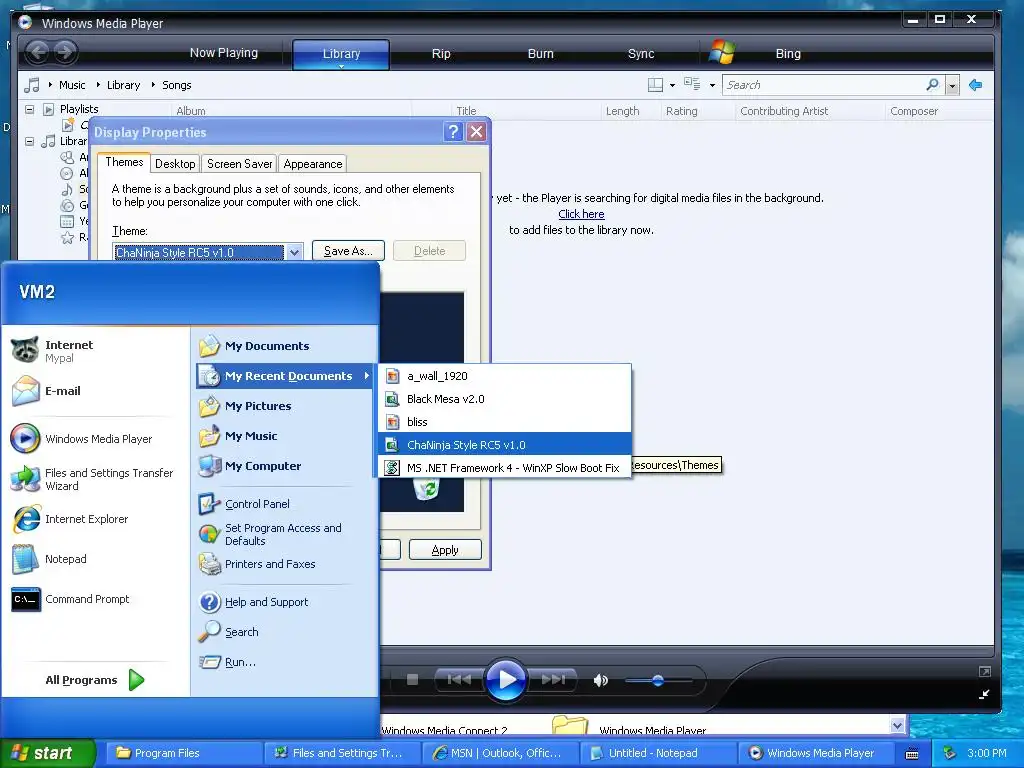Screen dimensions: 1024x768
Task: Switch to the Sync tab
Action: (641, 54)
